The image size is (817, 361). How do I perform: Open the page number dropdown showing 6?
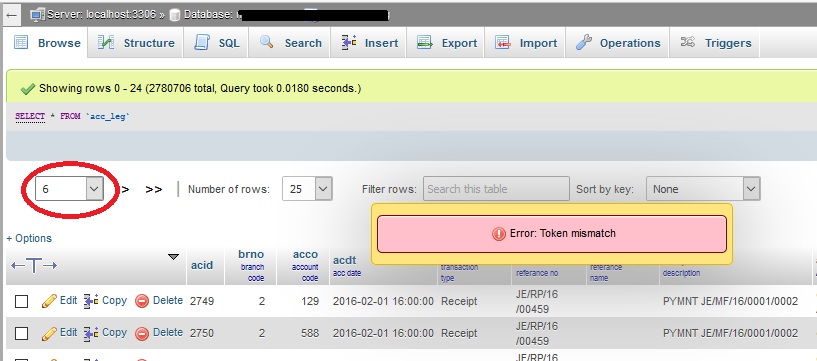(x=69, y=189)
